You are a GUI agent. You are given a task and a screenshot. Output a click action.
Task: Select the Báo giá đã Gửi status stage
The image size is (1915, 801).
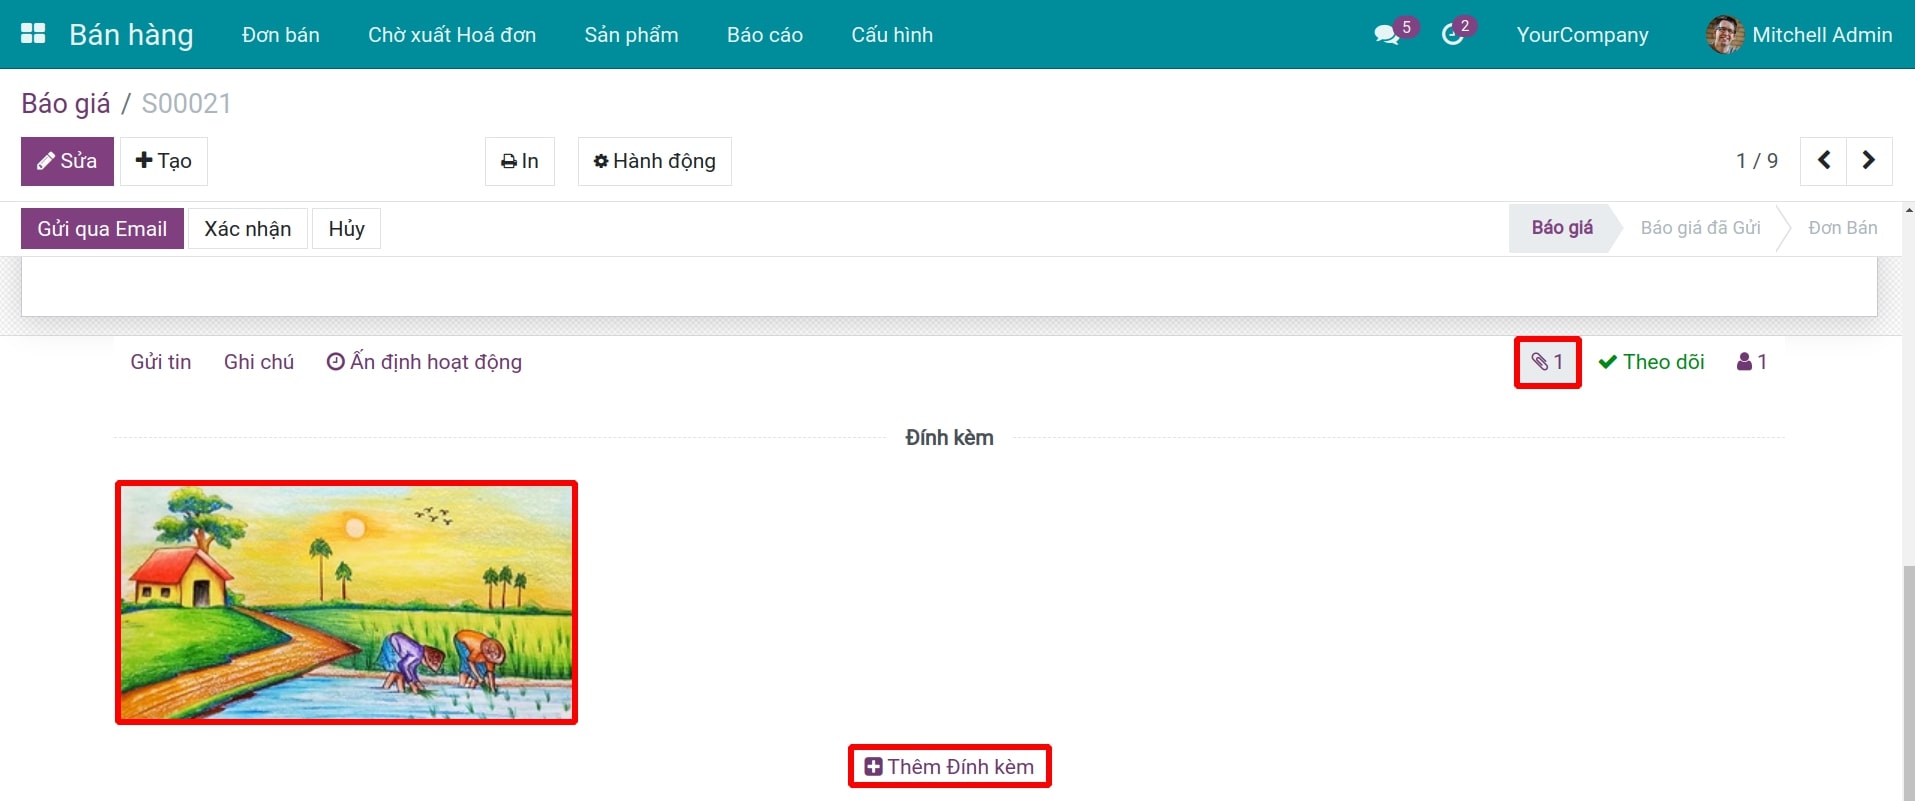(1700, 228)
